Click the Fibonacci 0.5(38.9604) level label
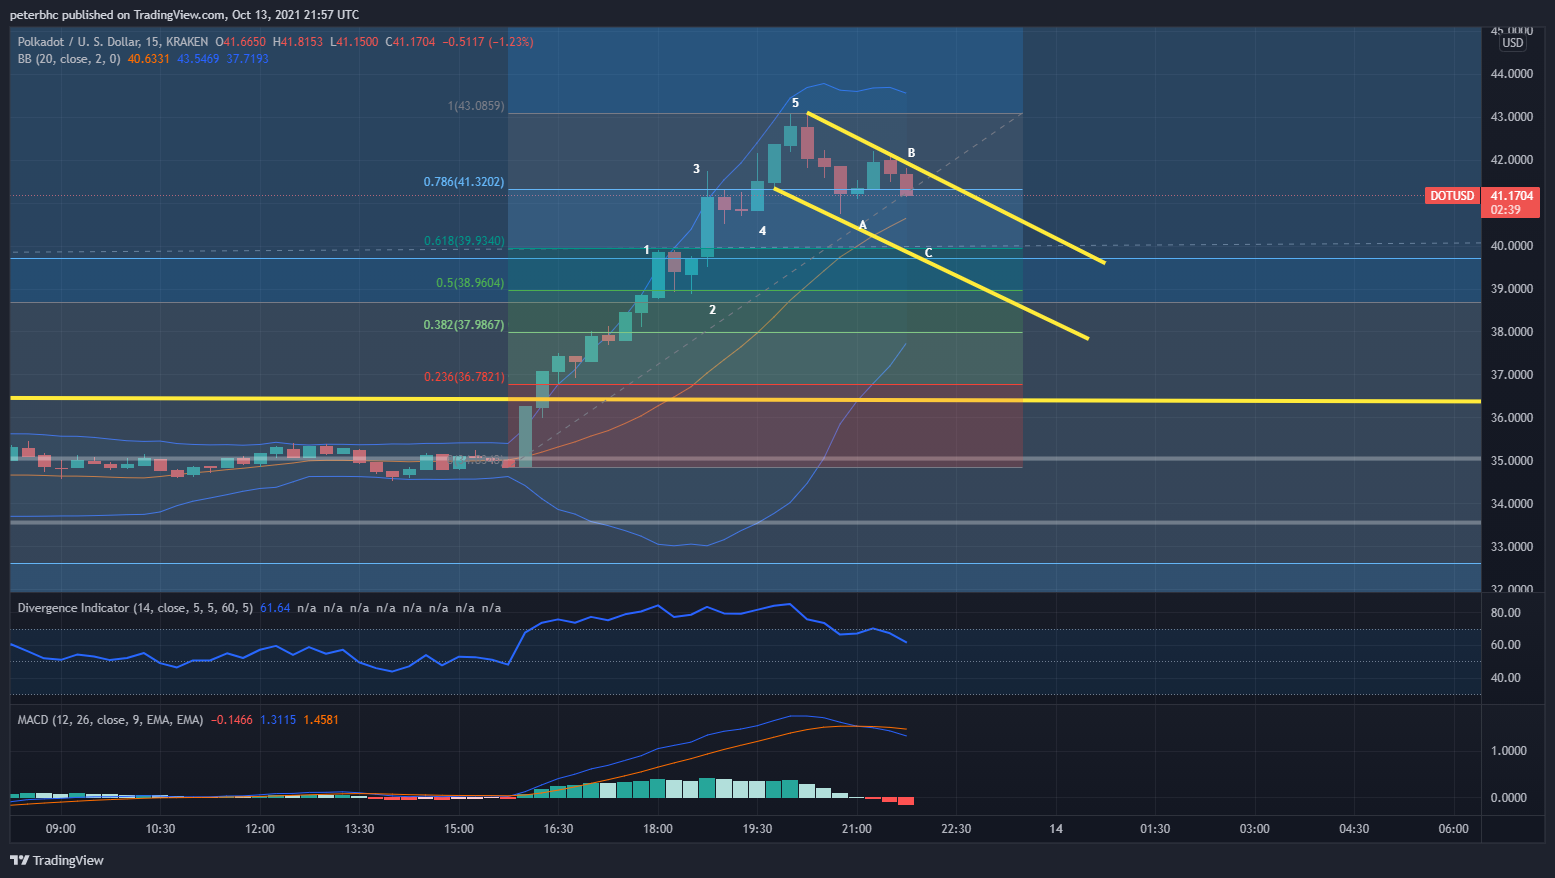Viewport: 1555px width, 878px height. [470, 283]
